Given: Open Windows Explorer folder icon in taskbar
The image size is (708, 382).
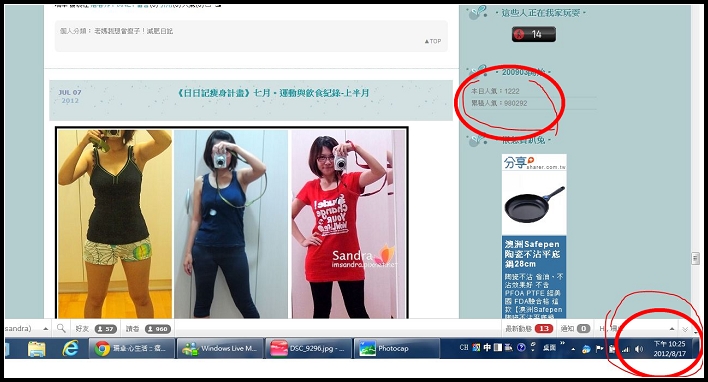Looking at the screenshot, I should click(x=37, y=349).
